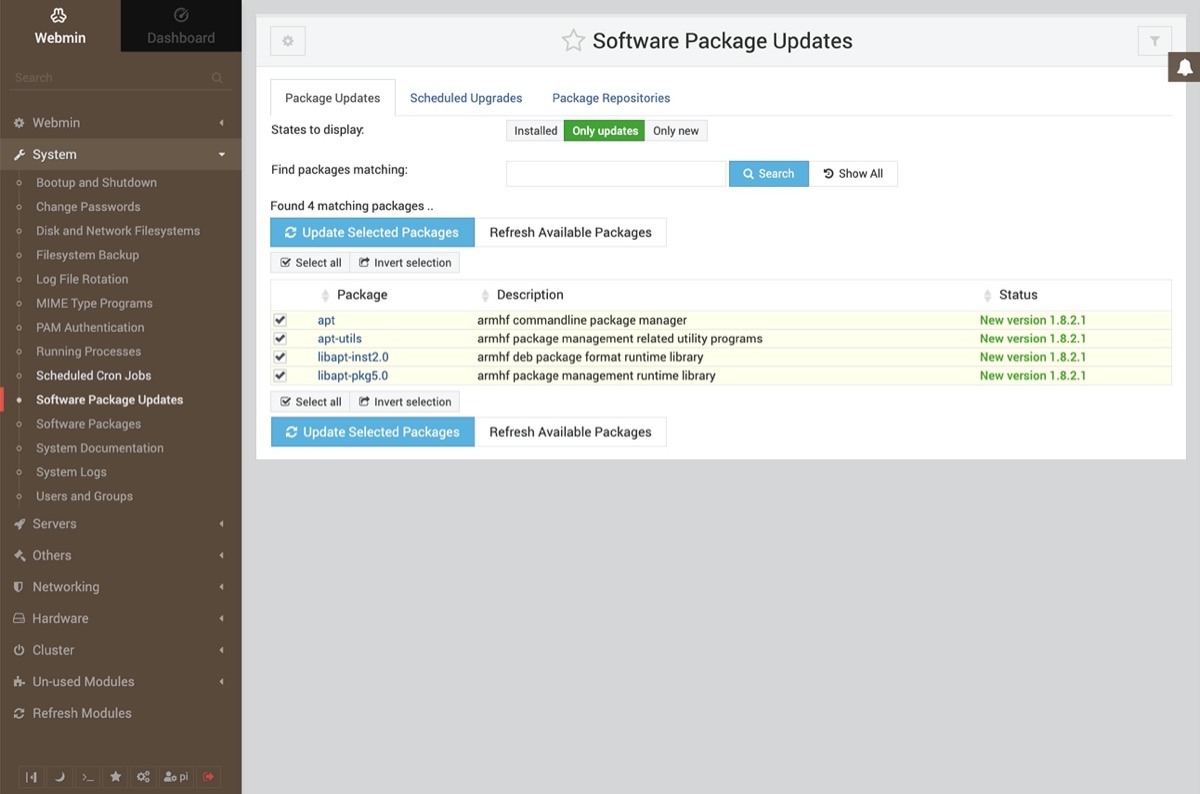Image resolution: width=1200 pixels, height=794 pixels.
Task: Collapse the System sidebar category
Action: pyautogui.click(x=54, y=155)
